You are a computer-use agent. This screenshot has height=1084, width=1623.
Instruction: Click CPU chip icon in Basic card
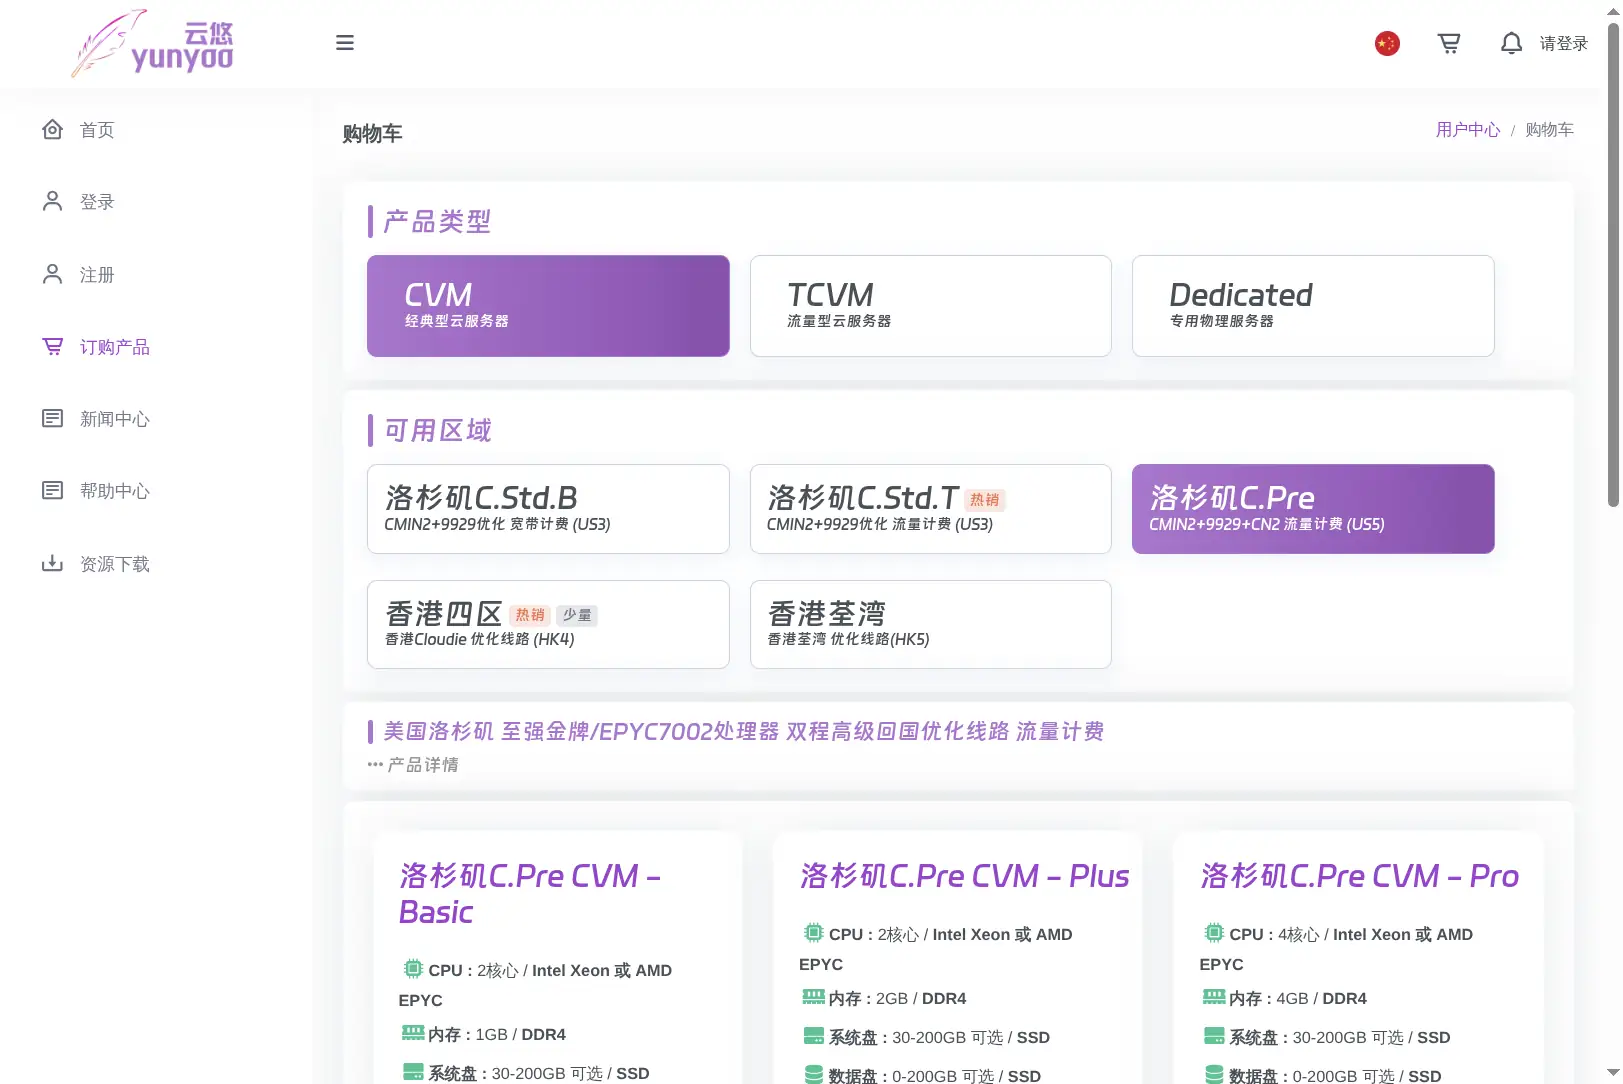413,969
